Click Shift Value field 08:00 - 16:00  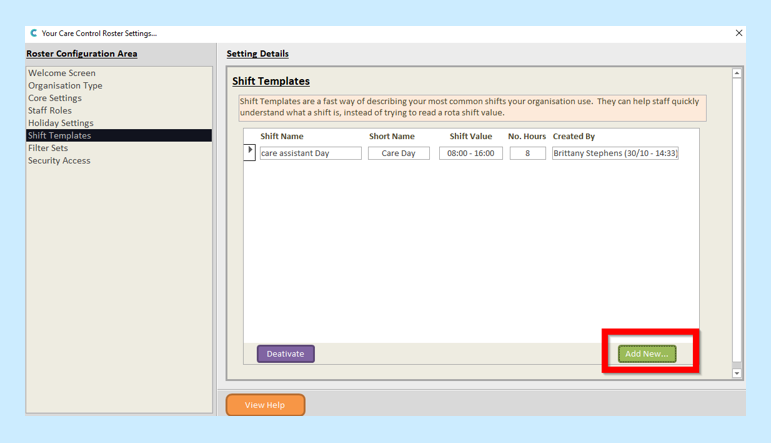(x=471, y=153)
